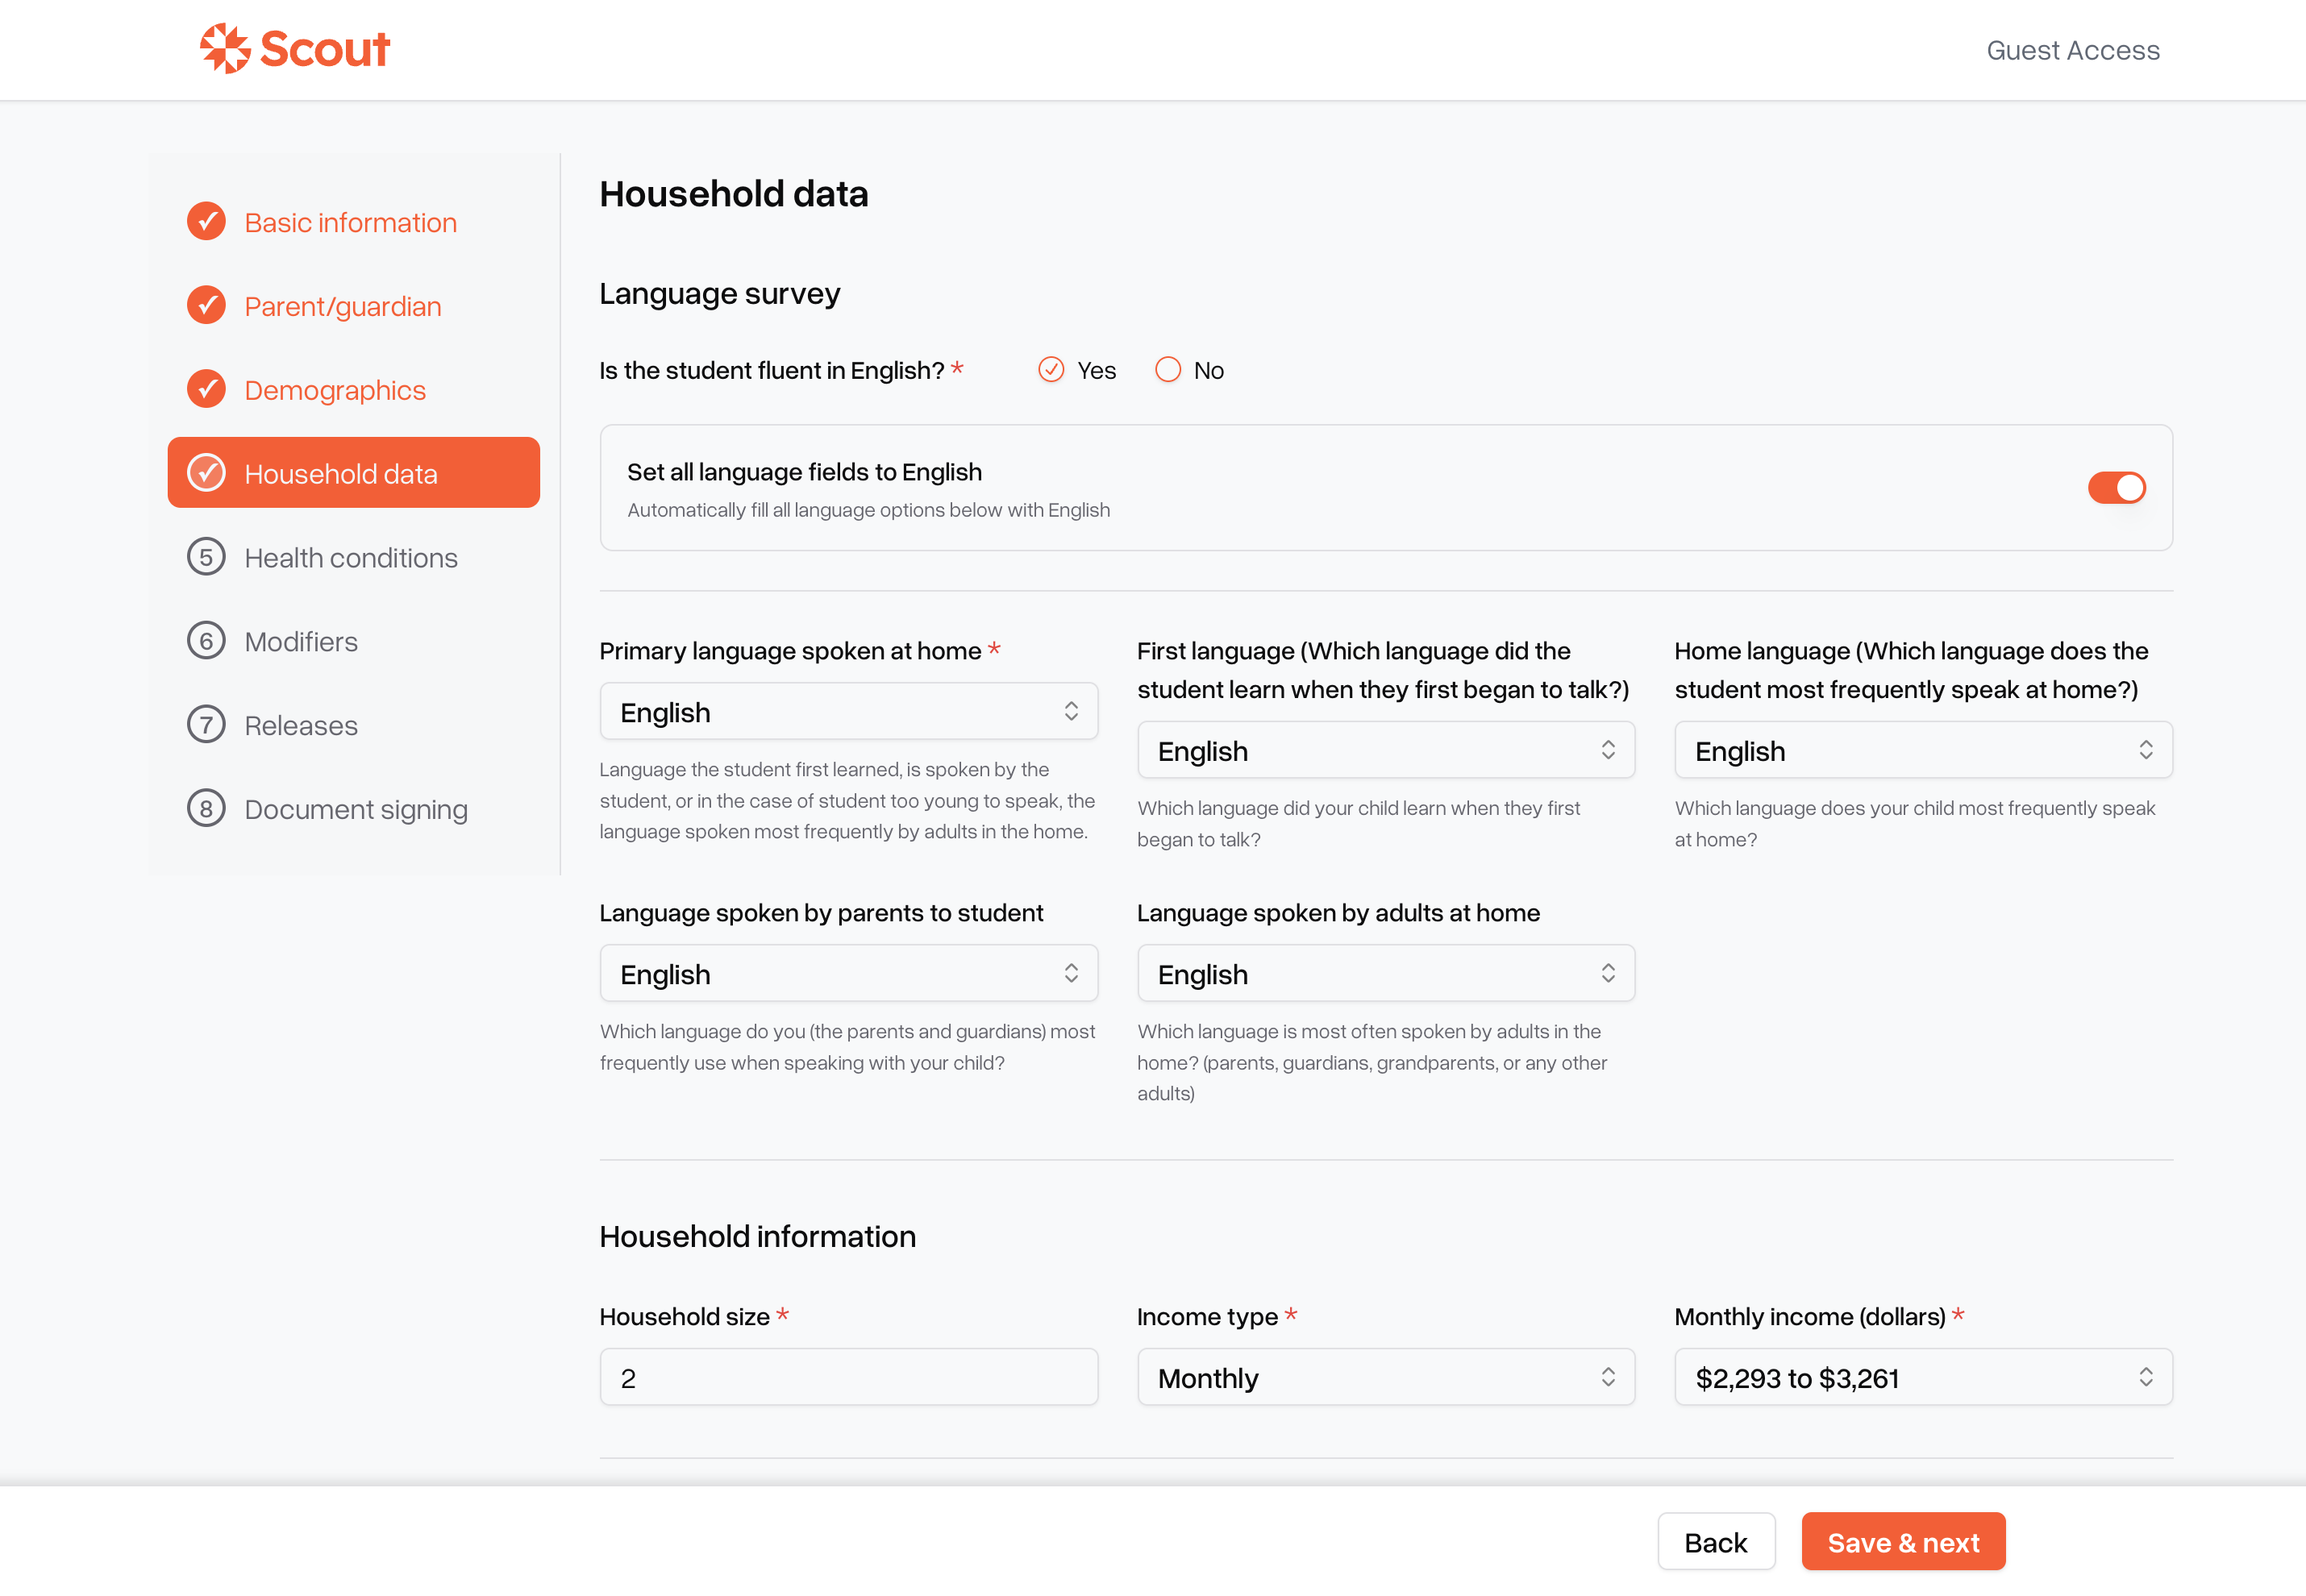Click the Household size input field
This screenshot has width=2306, height=1596.
(x=848, y=1378)
